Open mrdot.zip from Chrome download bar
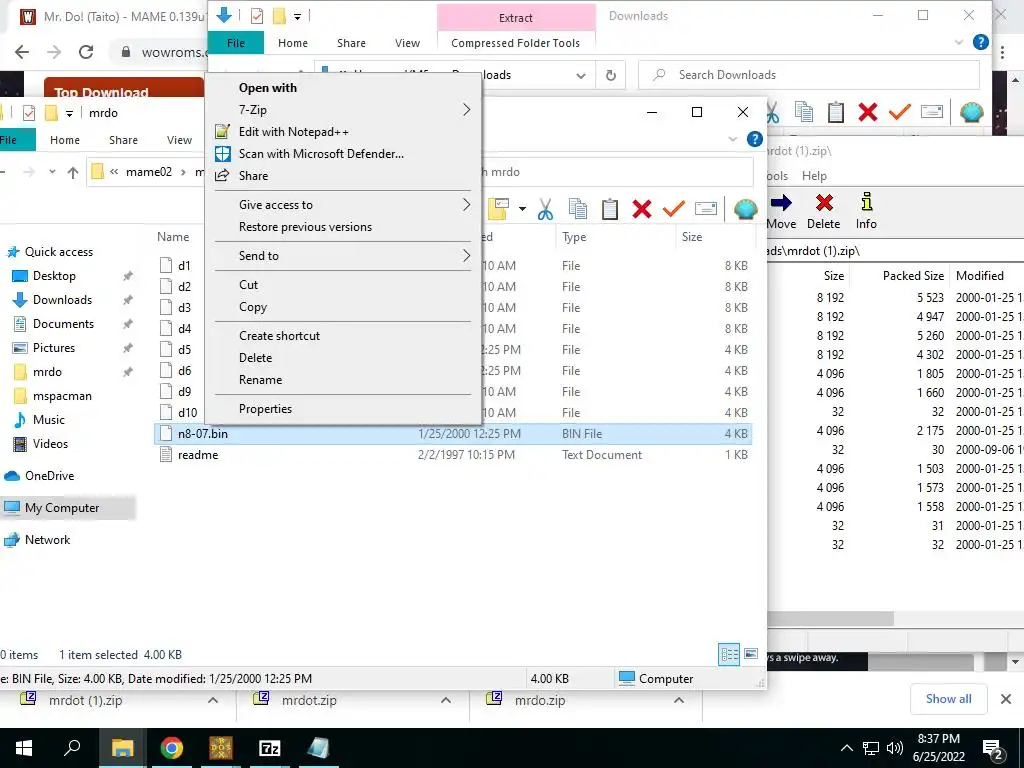This screenshot has height=768, width=1024. point(309,700)
